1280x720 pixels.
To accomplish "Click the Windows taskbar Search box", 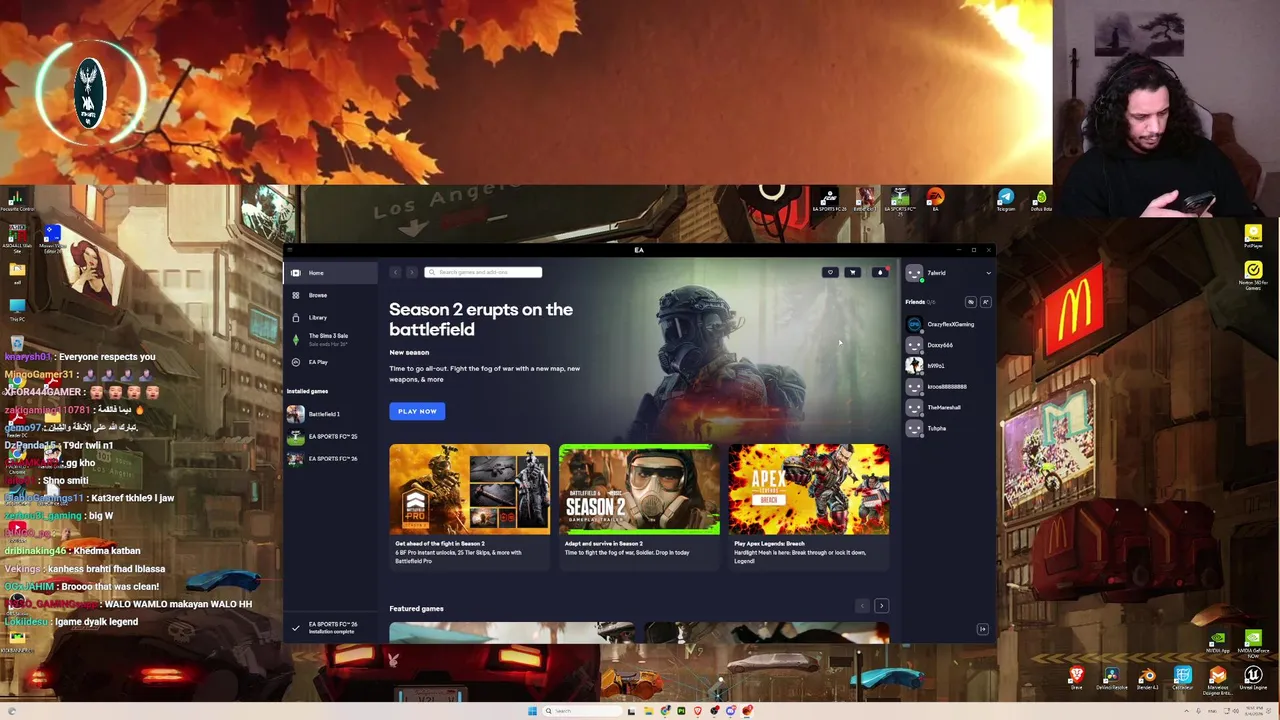I will click(582, 711).
